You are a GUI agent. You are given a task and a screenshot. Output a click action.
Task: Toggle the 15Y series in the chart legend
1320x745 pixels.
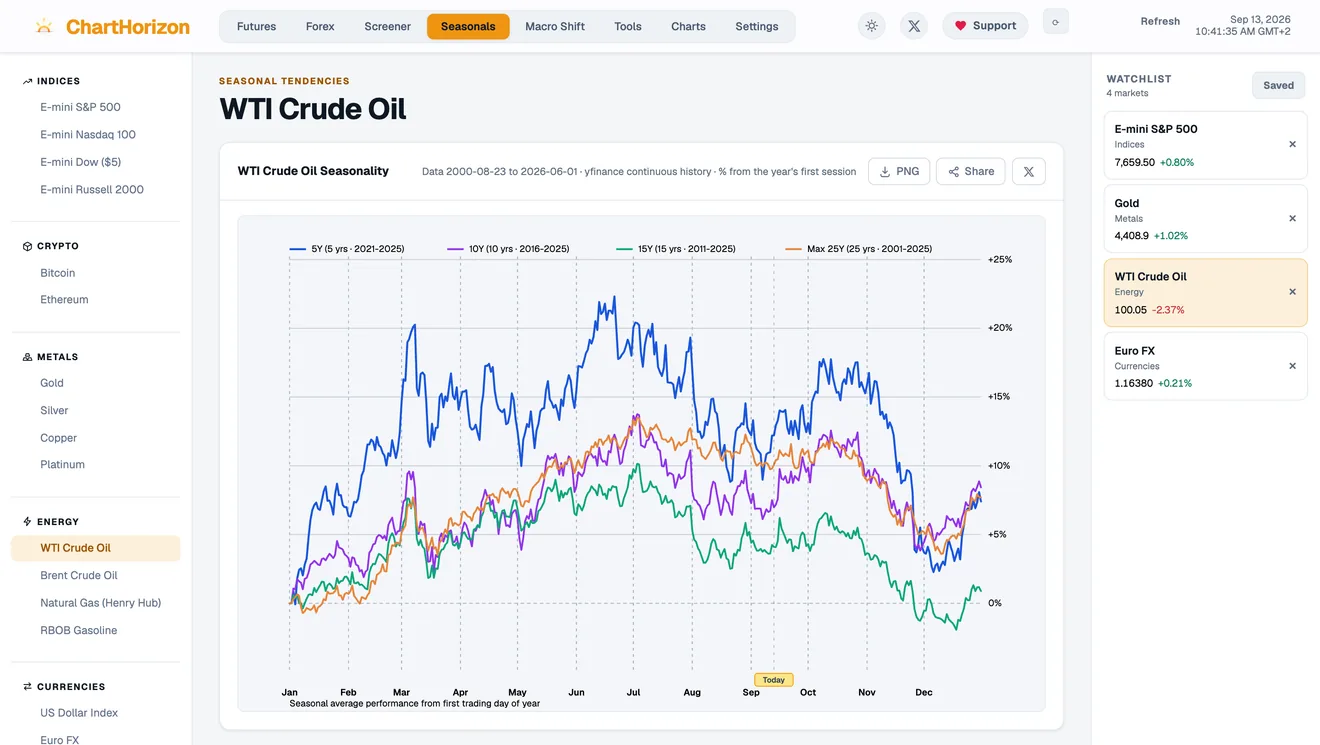point(676,249)
